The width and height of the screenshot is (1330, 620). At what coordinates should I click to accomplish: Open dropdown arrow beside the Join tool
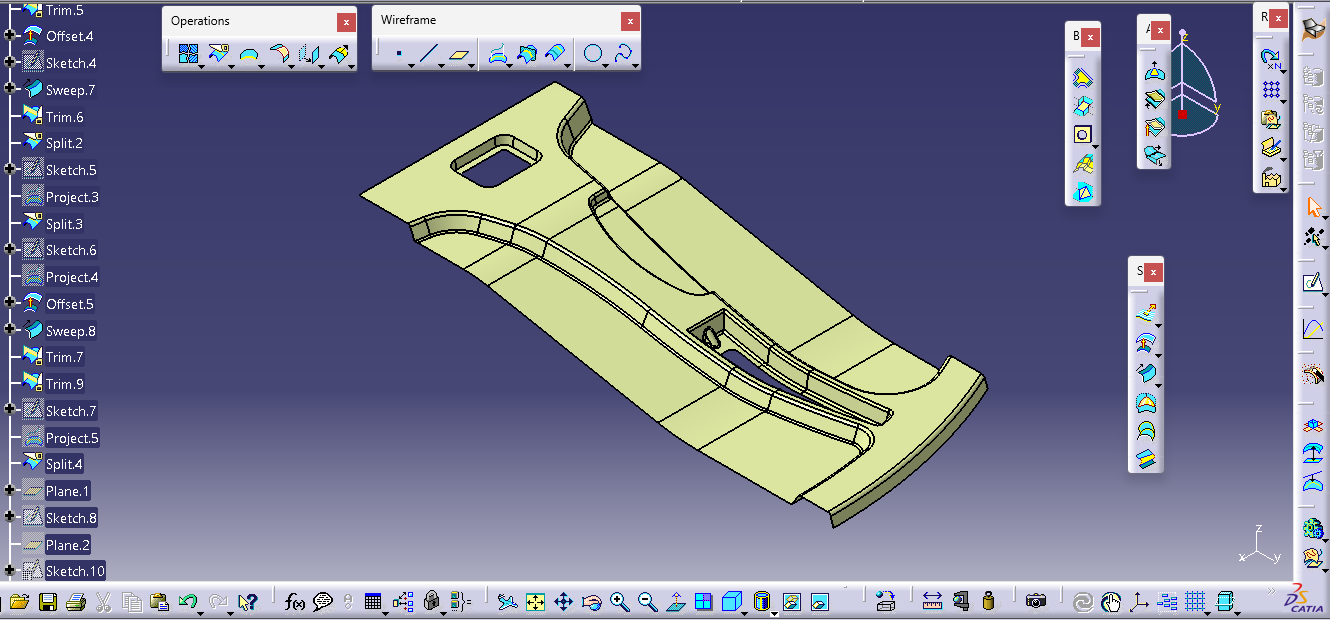tap(201, 65)
